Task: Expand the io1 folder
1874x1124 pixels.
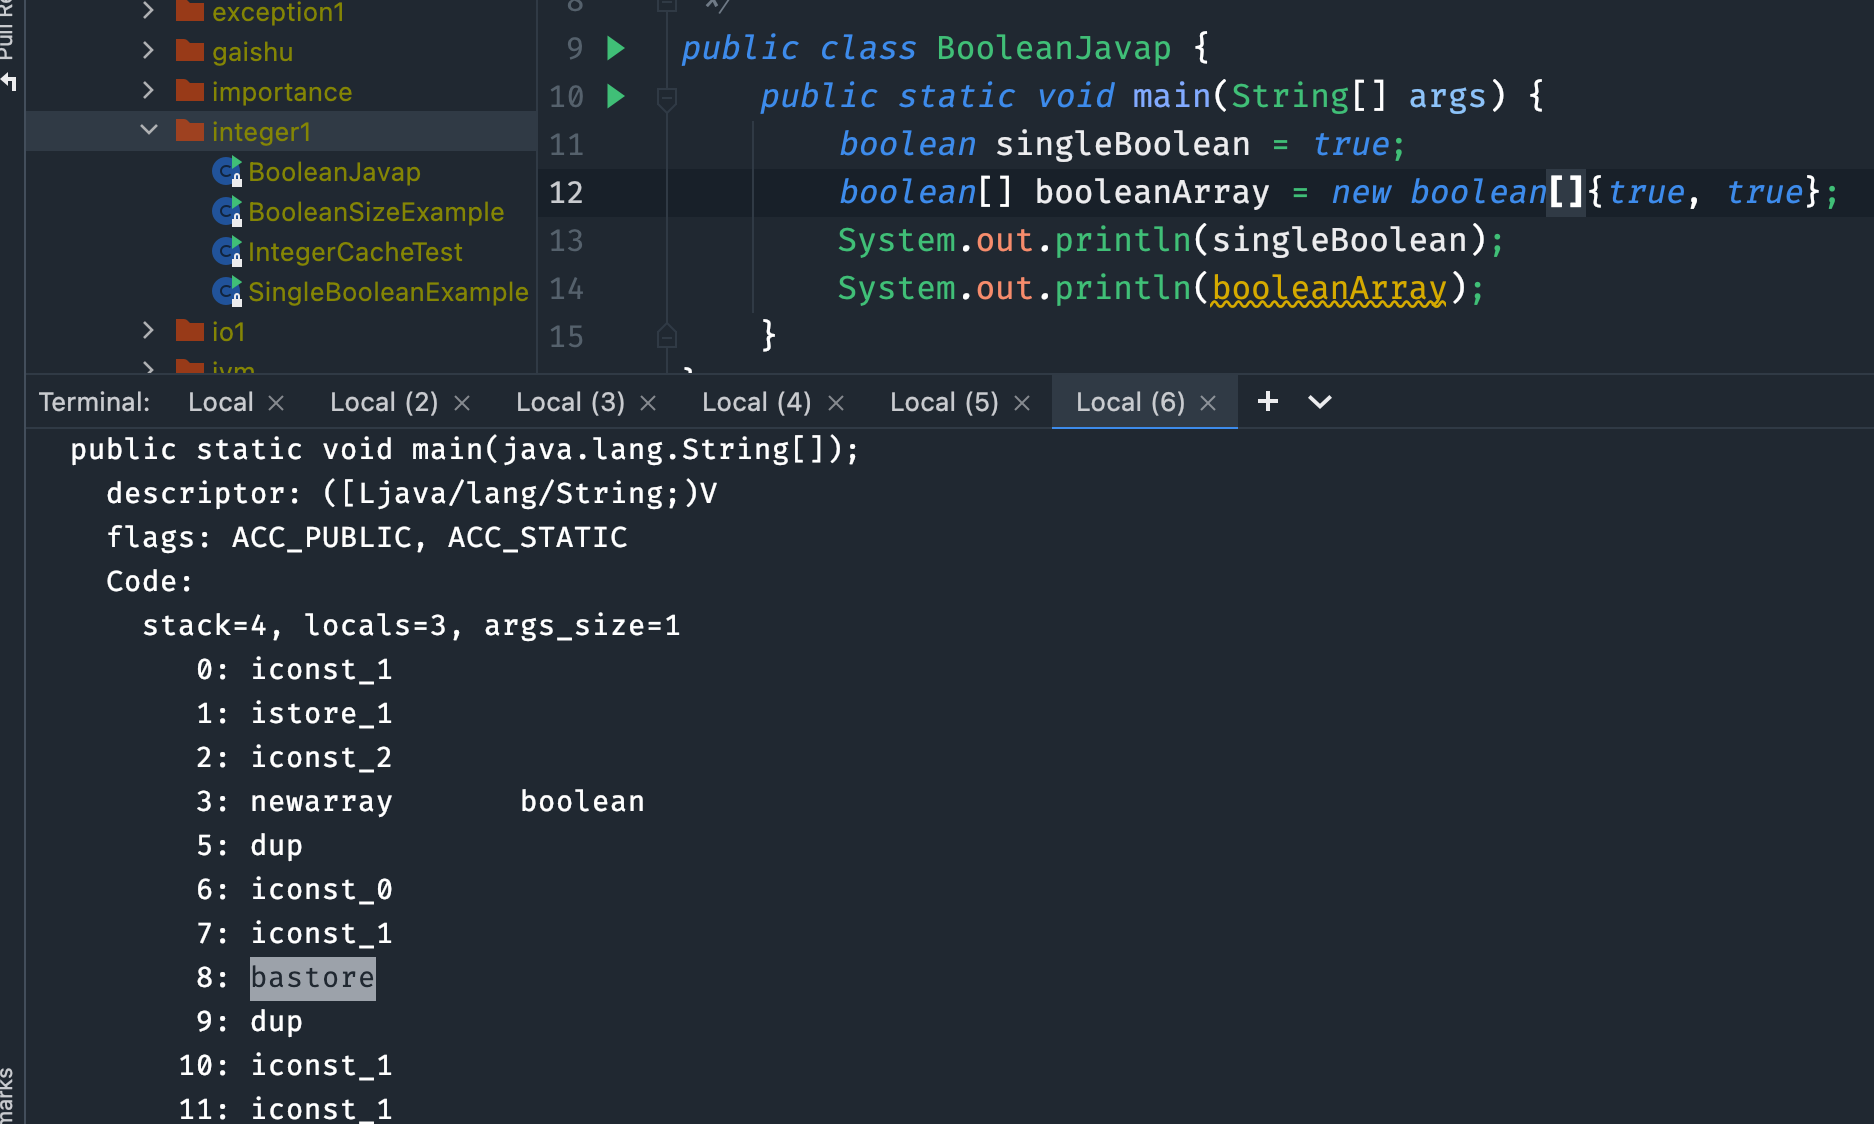Action: (x=148, y=330)
